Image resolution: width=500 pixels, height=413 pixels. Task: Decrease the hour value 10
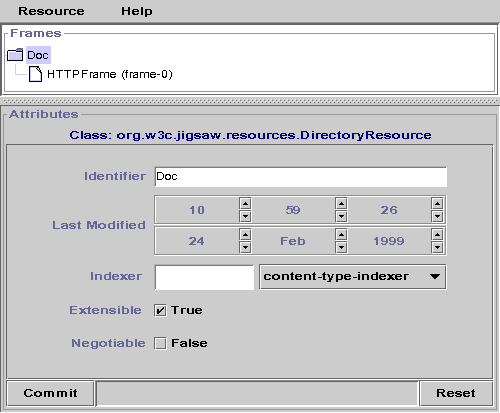coord(245,217)
